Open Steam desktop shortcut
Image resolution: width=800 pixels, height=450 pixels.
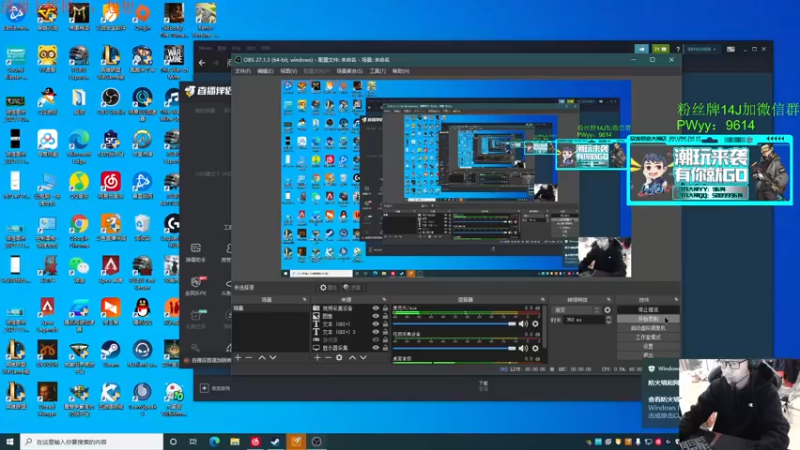pyautogui.click(x=110, y=354)
